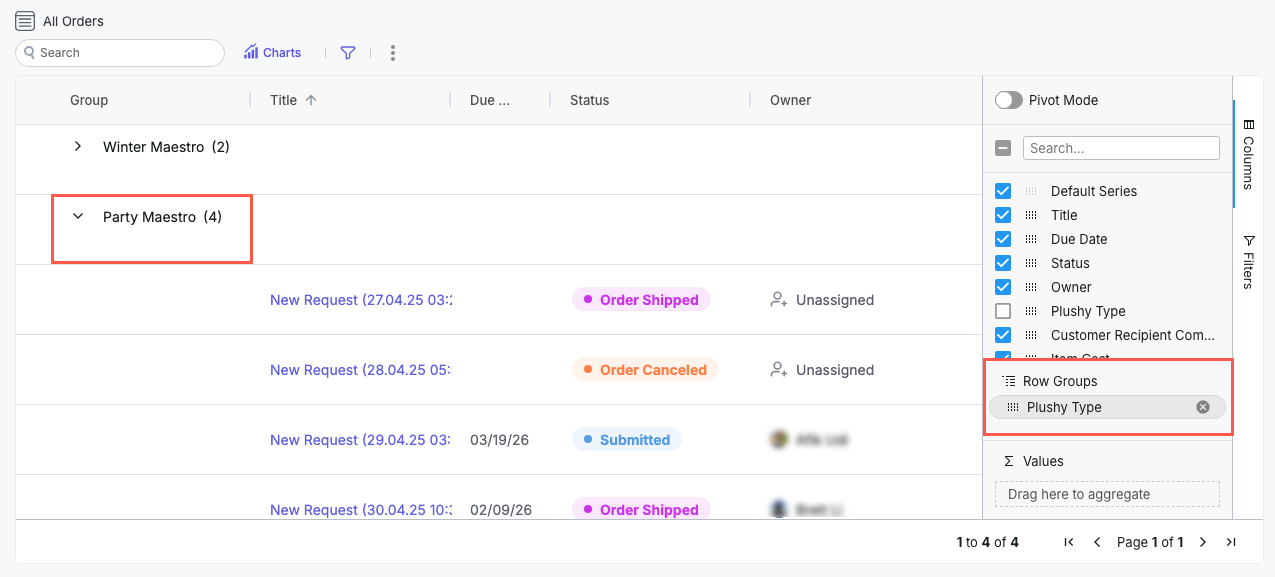1275x577 pixels.
Task: Go to the last page
Action: coord(1231,542)
